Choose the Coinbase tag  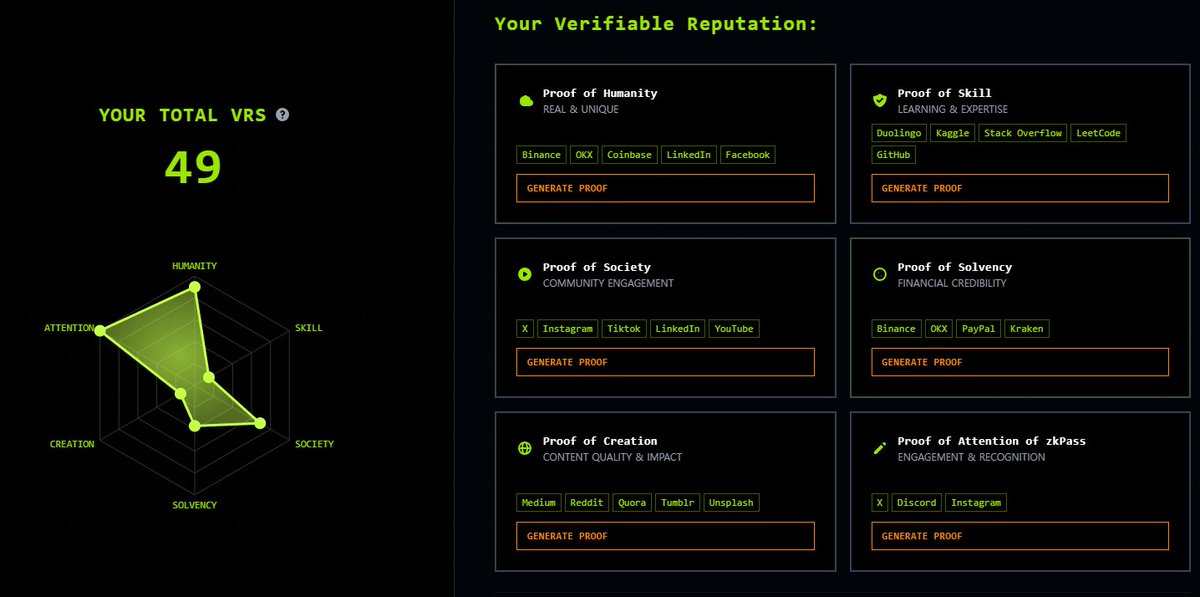pyautogui.click(x=629, y=155)
